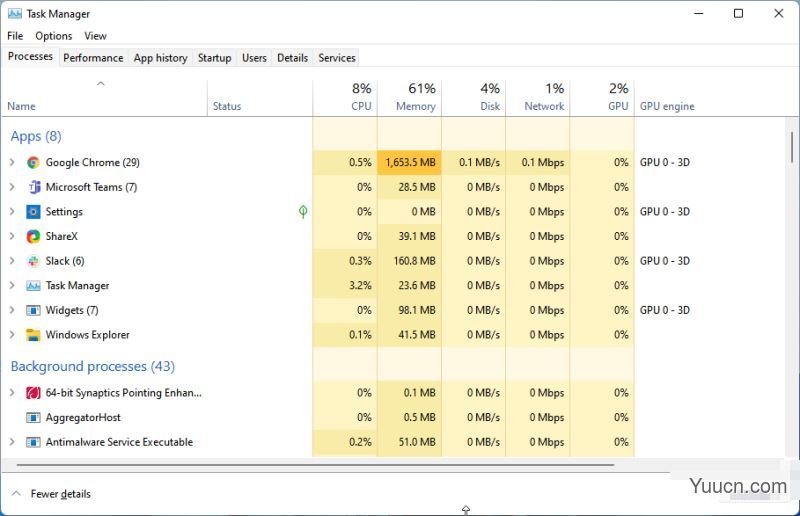Expand the Microsoft Teams process group
The width and height of the screenshot is (800, 516).
click(x=12, y=187)
